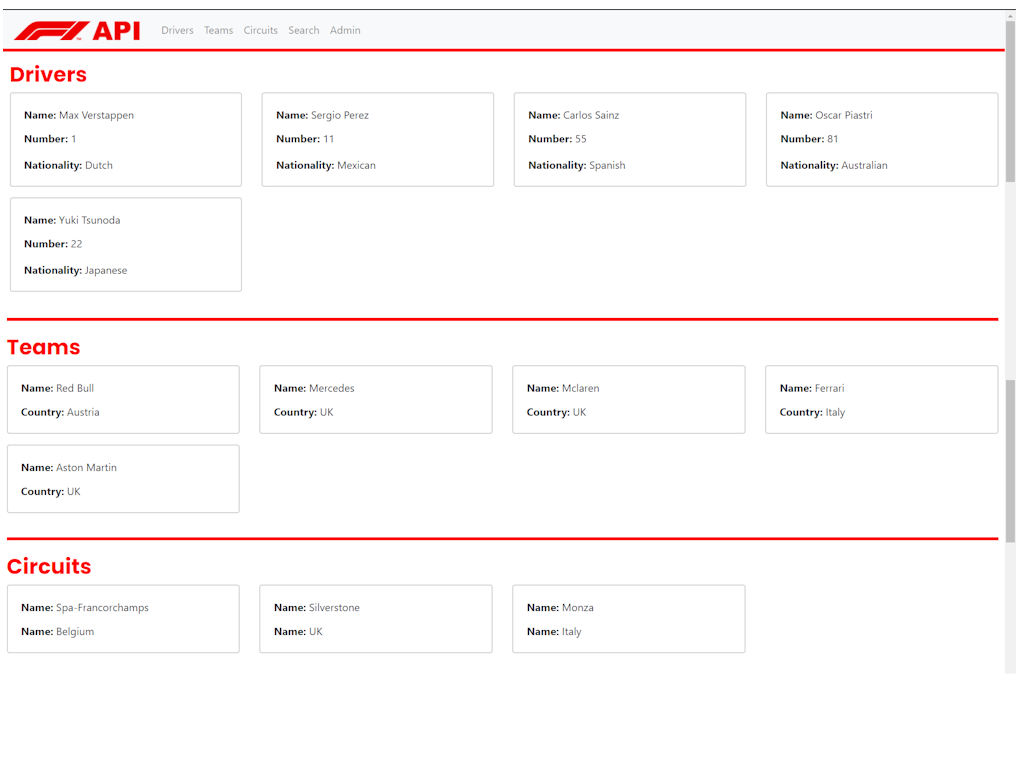Viewport: 1024px width, 768px height.
Task: Select the Sergio Perez driver card
Action: [378, 140]
